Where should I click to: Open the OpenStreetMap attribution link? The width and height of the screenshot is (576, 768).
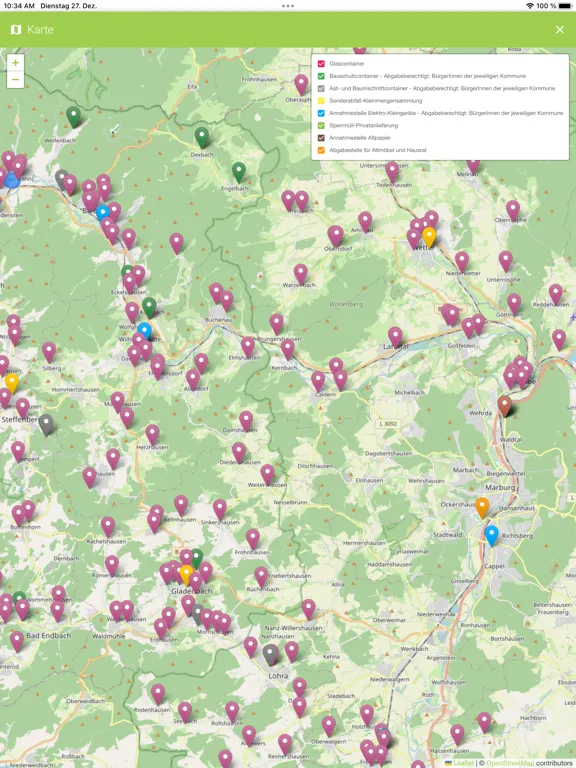[509, 763]
